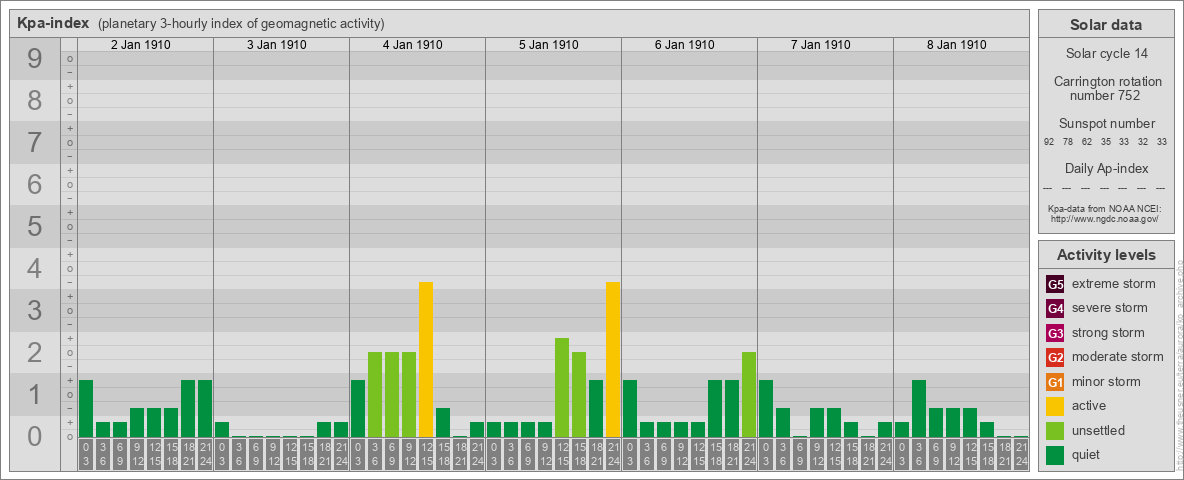The image size is (1184, 480).
Task: Click the dark green 0-3 bar on 2 Jan
Action: (86, 408)
